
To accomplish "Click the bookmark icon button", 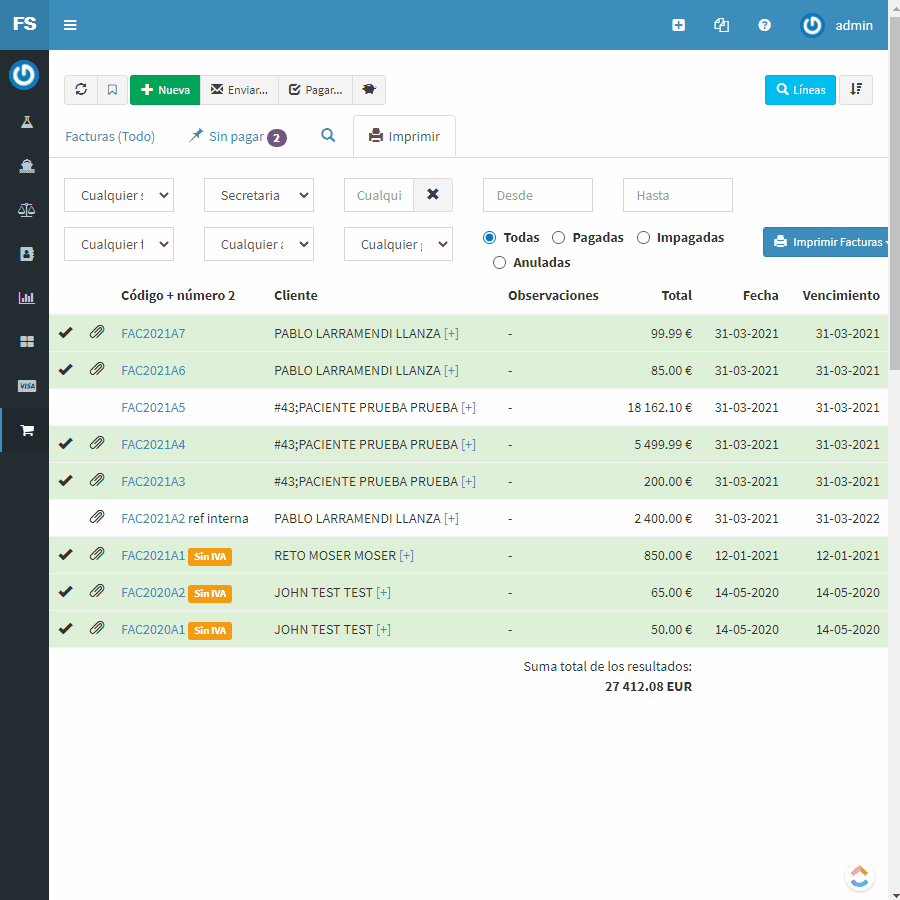I will [x=112, y=90].
